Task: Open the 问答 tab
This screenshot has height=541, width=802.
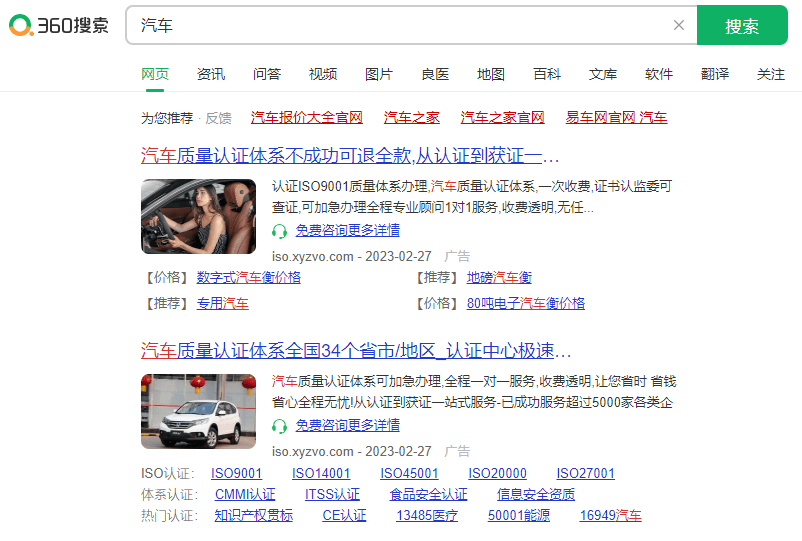Action: click(267, 74)
